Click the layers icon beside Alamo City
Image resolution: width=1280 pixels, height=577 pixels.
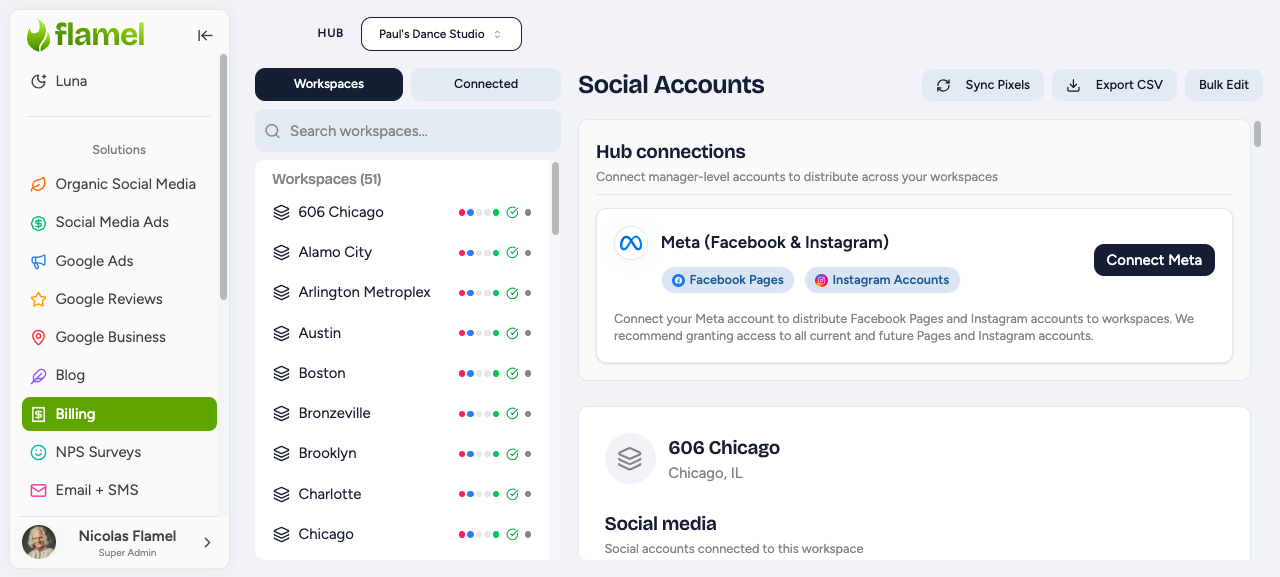click(x=281, y=252)
